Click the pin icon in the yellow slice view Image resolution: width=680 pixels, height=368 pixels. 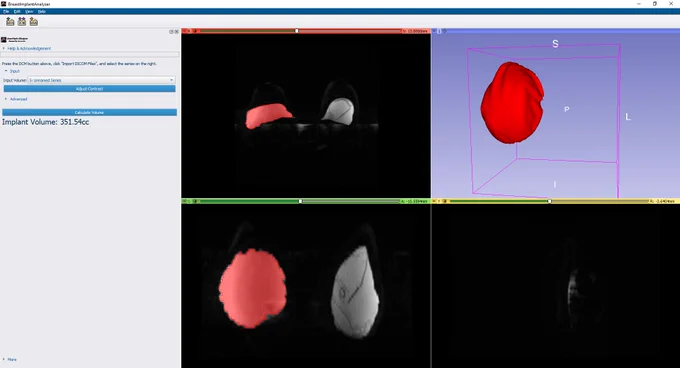[x=435, y=201]
